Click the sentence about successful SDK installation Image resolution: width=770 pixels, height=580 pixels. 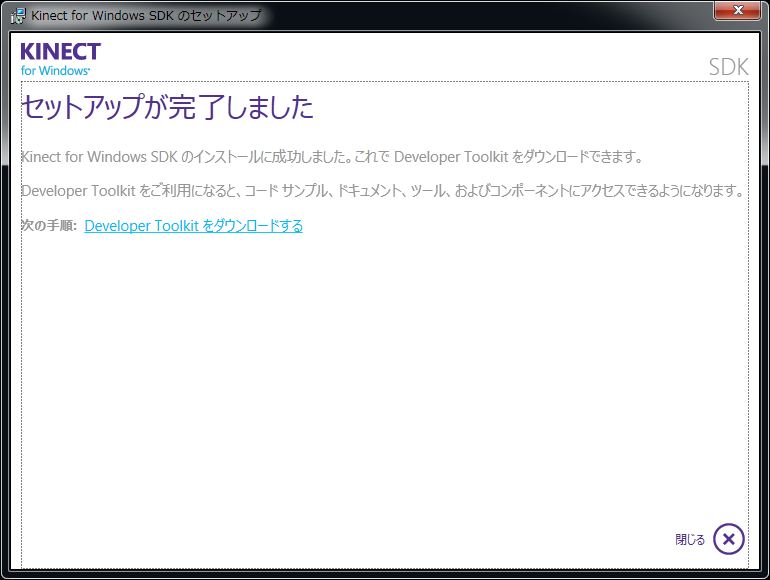(332, 157)
